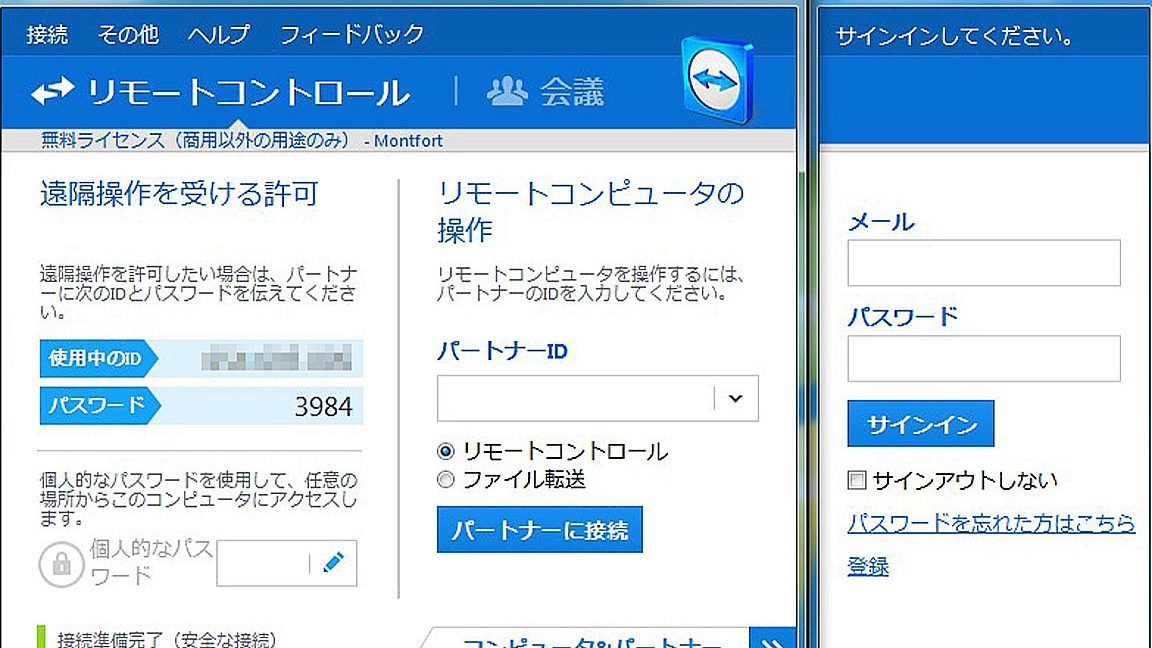Select the ファイル転送 radio button
Screen dimensions: 1152x648
click(x=446, y=480)
